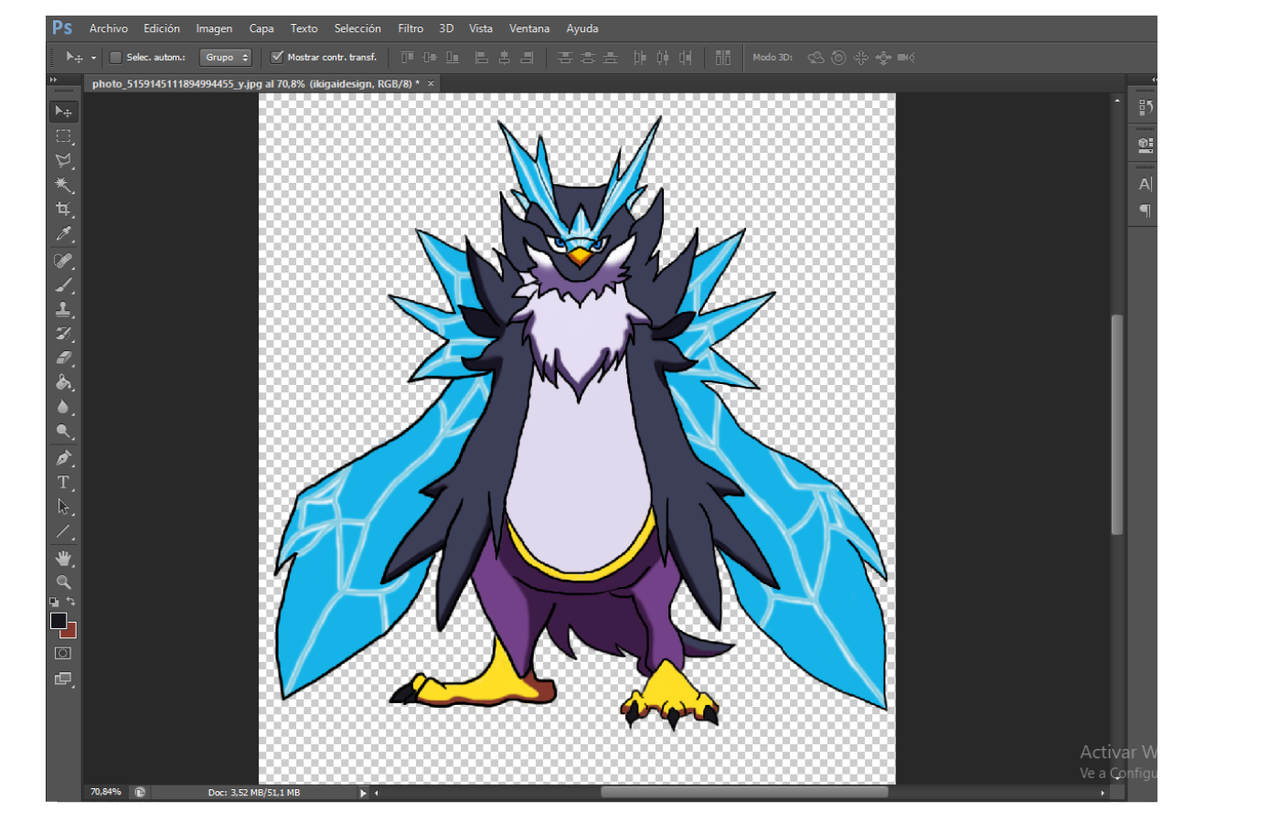Change the screen mode
Screen dimensions: 1280x823
pyautogui.click(x=63, y=678)
